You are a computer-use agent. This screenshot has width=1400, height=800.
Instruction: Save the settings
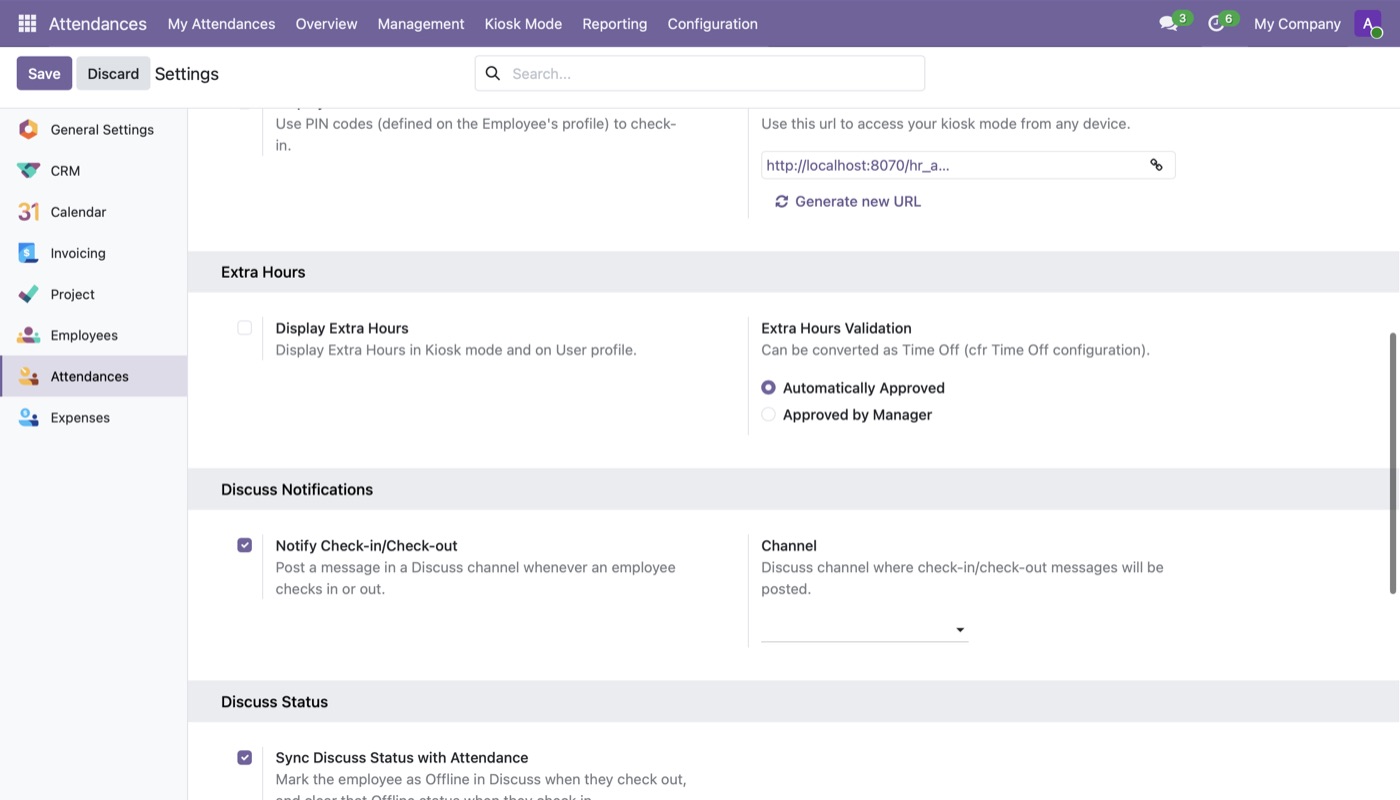click(x=44, y=73)
